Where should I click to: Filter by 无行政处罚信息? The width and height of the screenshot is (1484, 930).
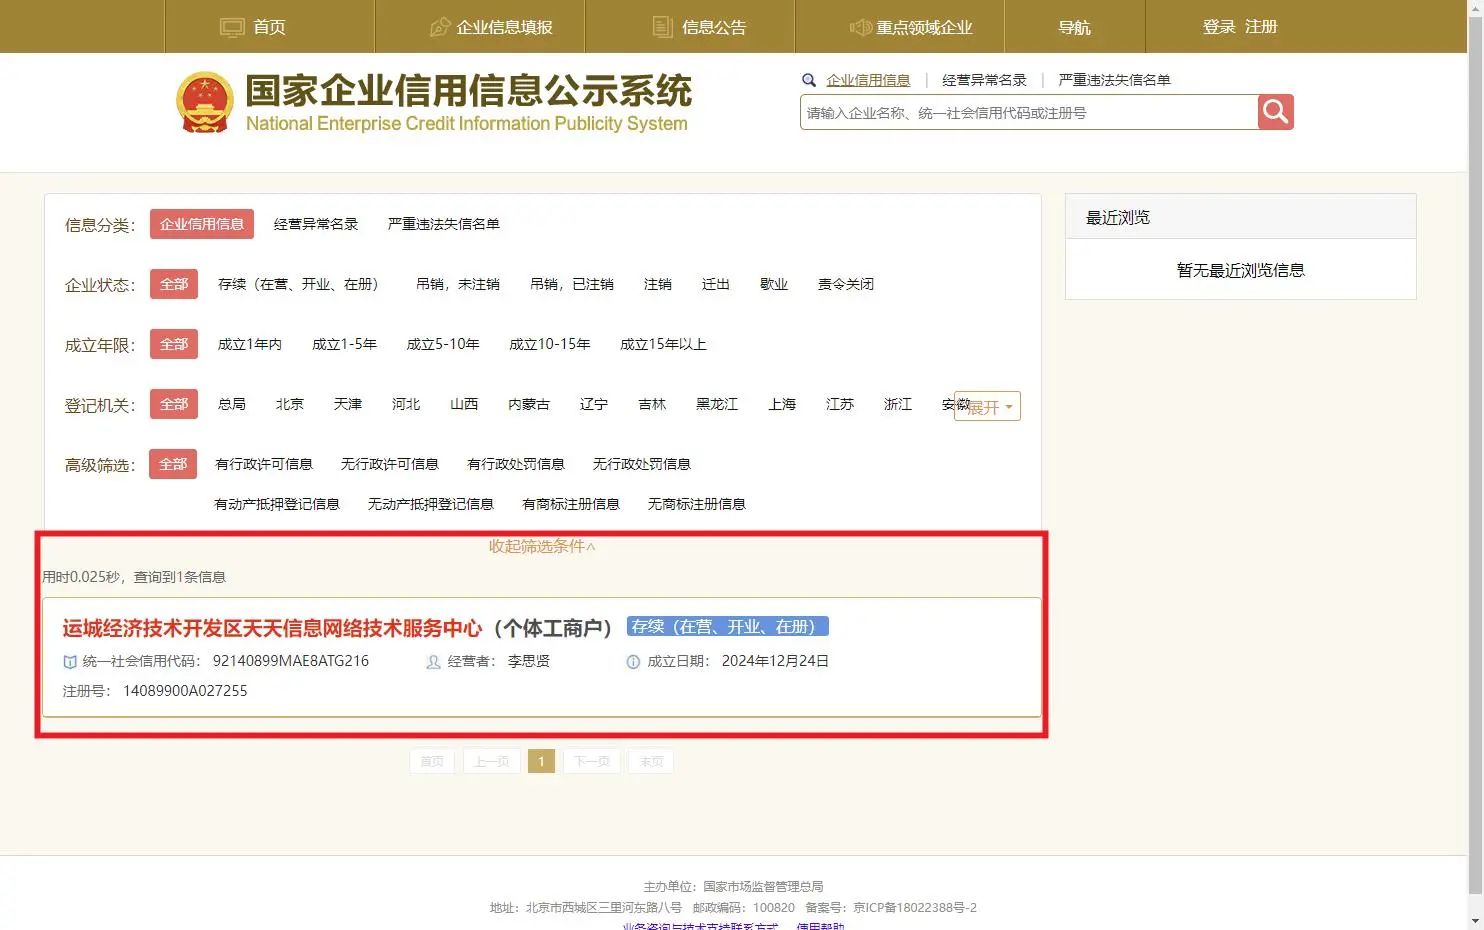click(x=642, y=464)
